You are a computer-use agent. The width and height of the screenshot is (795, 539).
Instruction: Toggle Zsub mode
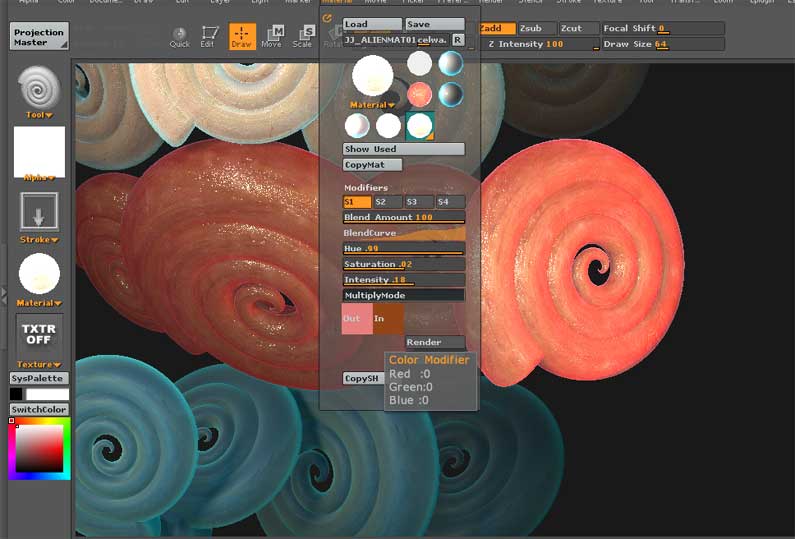(x=537, y=28)
